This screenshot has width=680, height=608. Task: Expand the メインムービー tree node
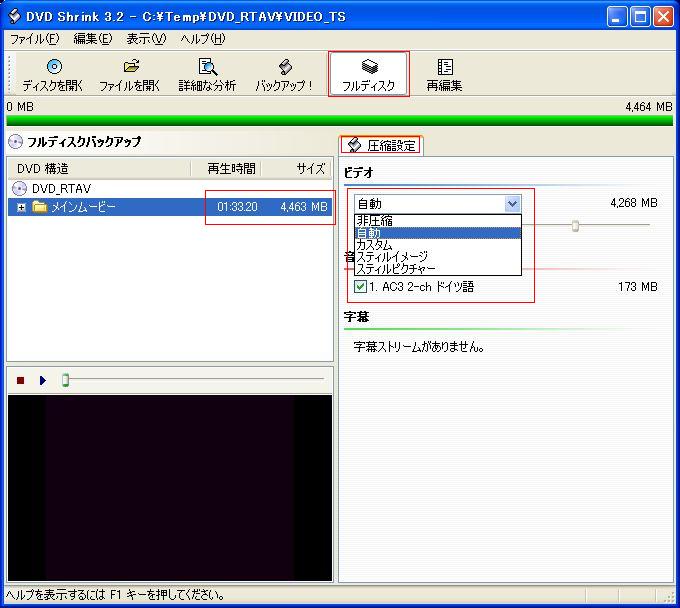tap(22, 207)
